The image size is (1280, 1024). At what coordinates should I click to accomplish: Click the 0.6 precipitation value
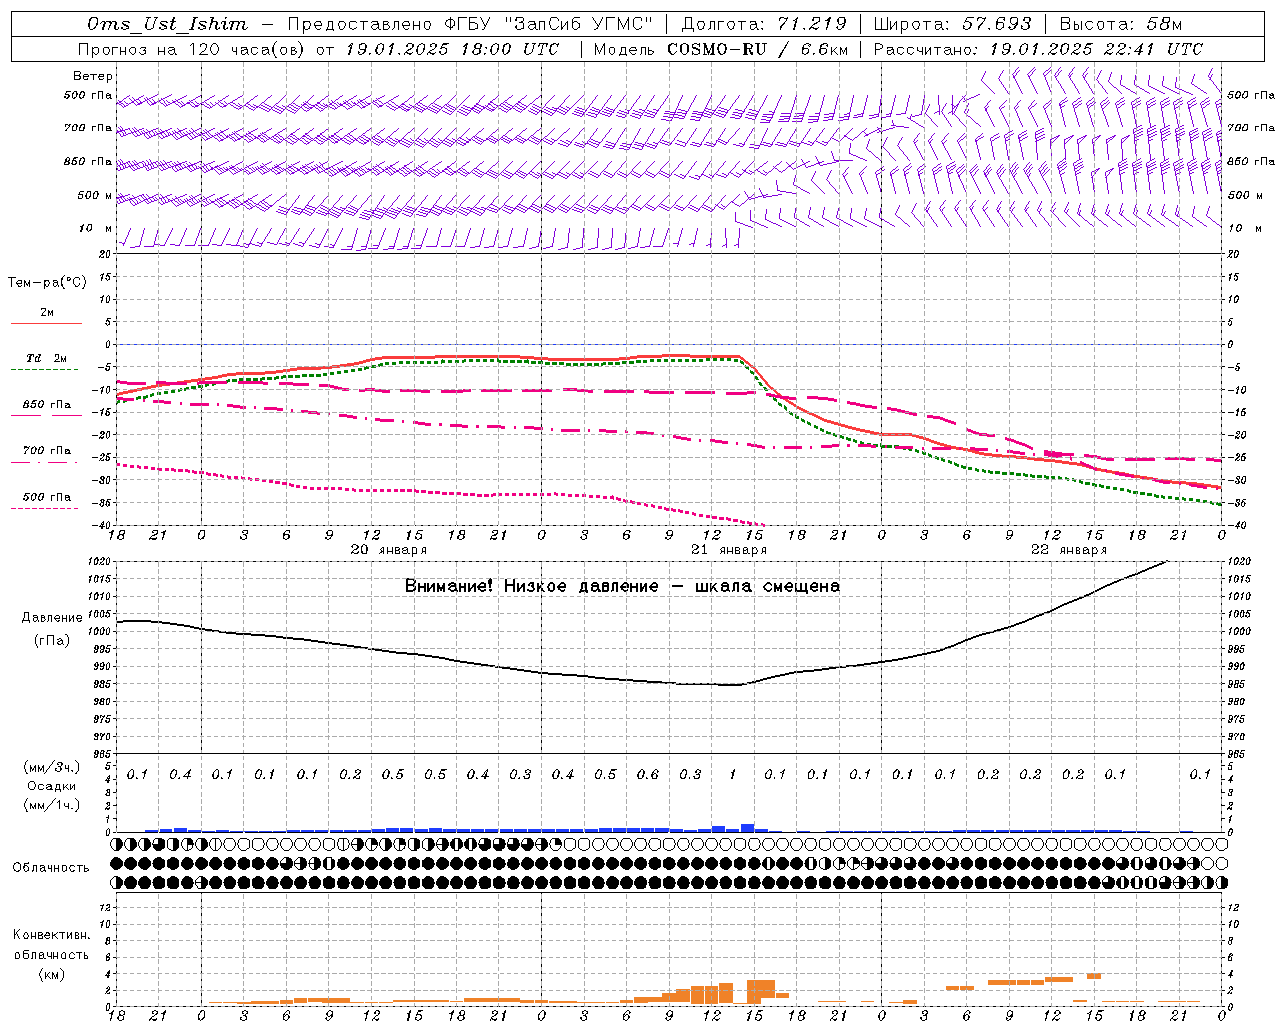coord(648,774)
